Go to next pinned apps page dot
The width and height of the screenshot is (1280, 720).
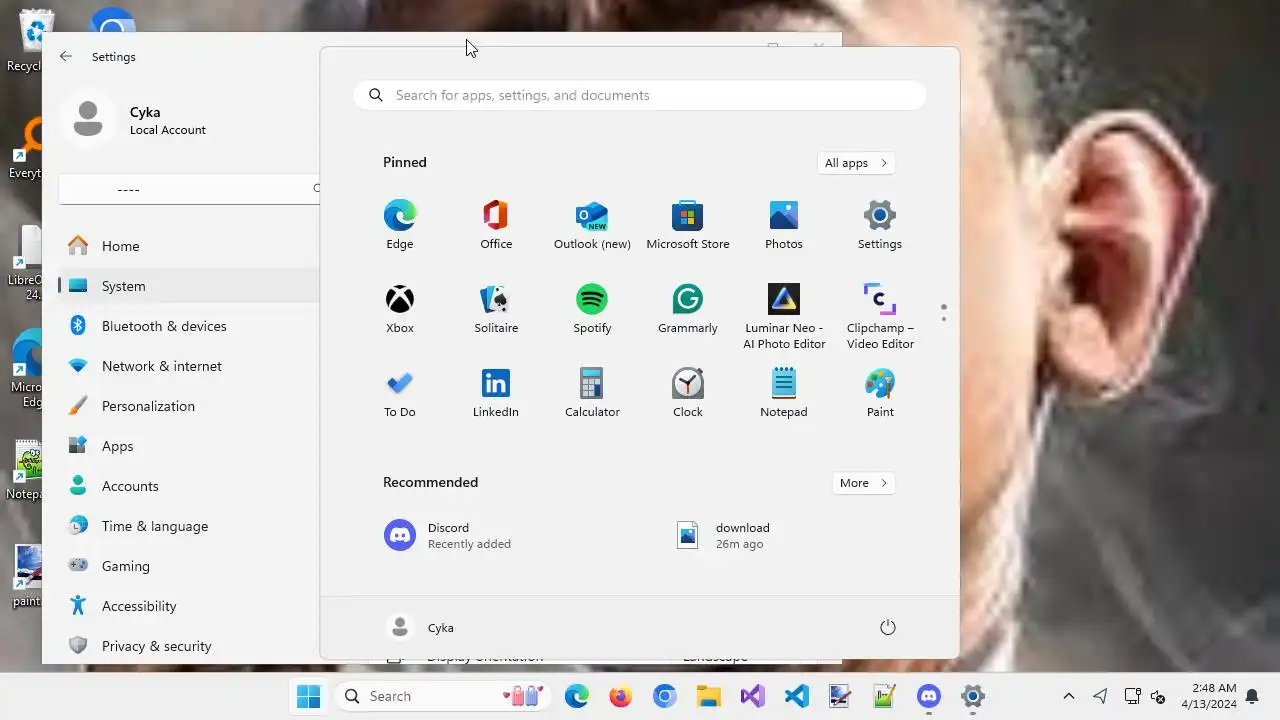click(x=943, y=319)
